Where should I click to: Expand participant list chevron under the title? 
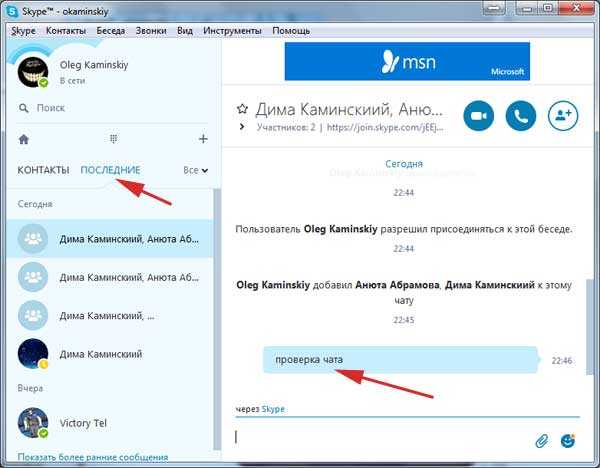[241, 126]
